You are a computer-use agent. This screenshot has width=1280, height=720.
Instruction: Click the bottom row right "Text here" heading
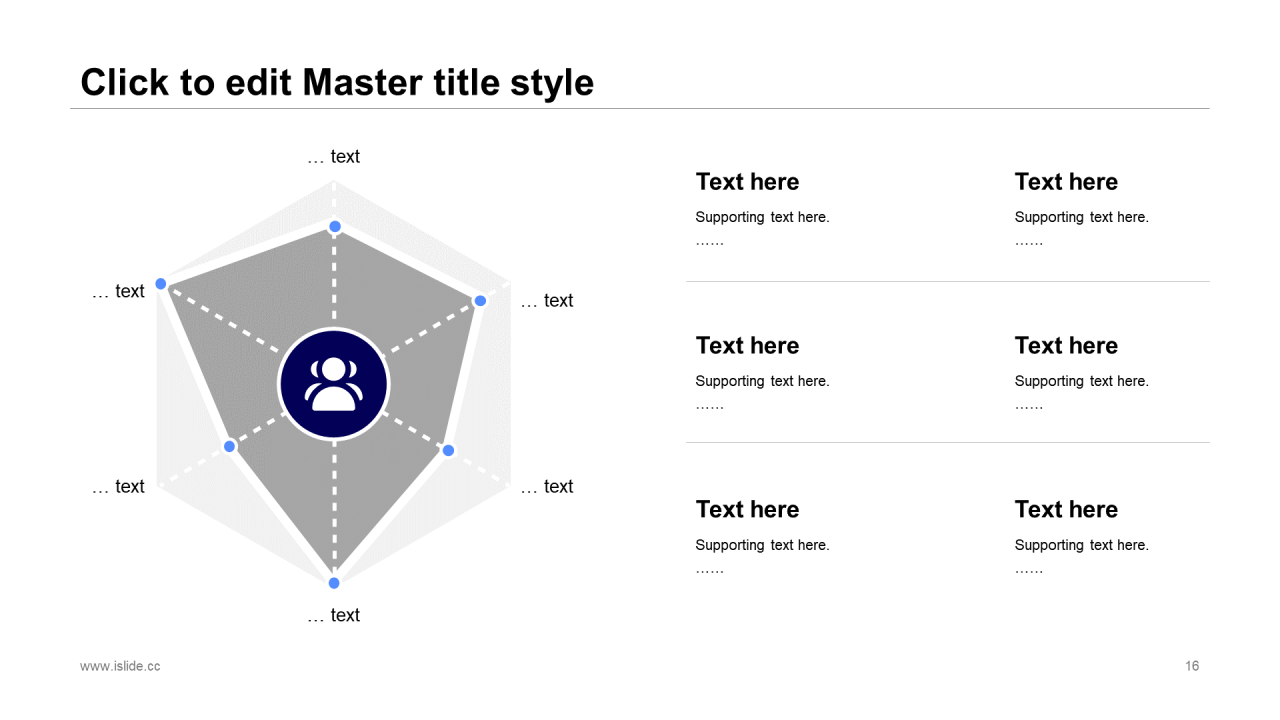click(x=1066, y=510)
